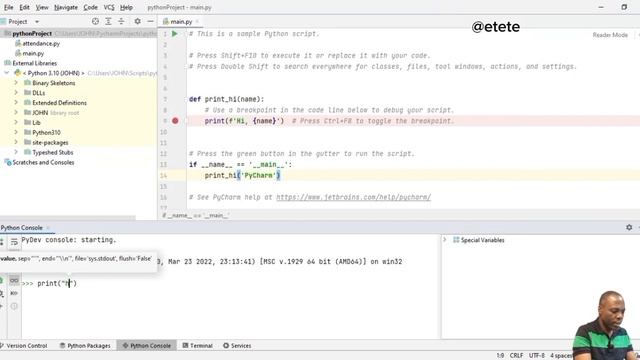Hide the Project tool window
Viewport: 640px width, 360px height.
[x=150, y=21]
